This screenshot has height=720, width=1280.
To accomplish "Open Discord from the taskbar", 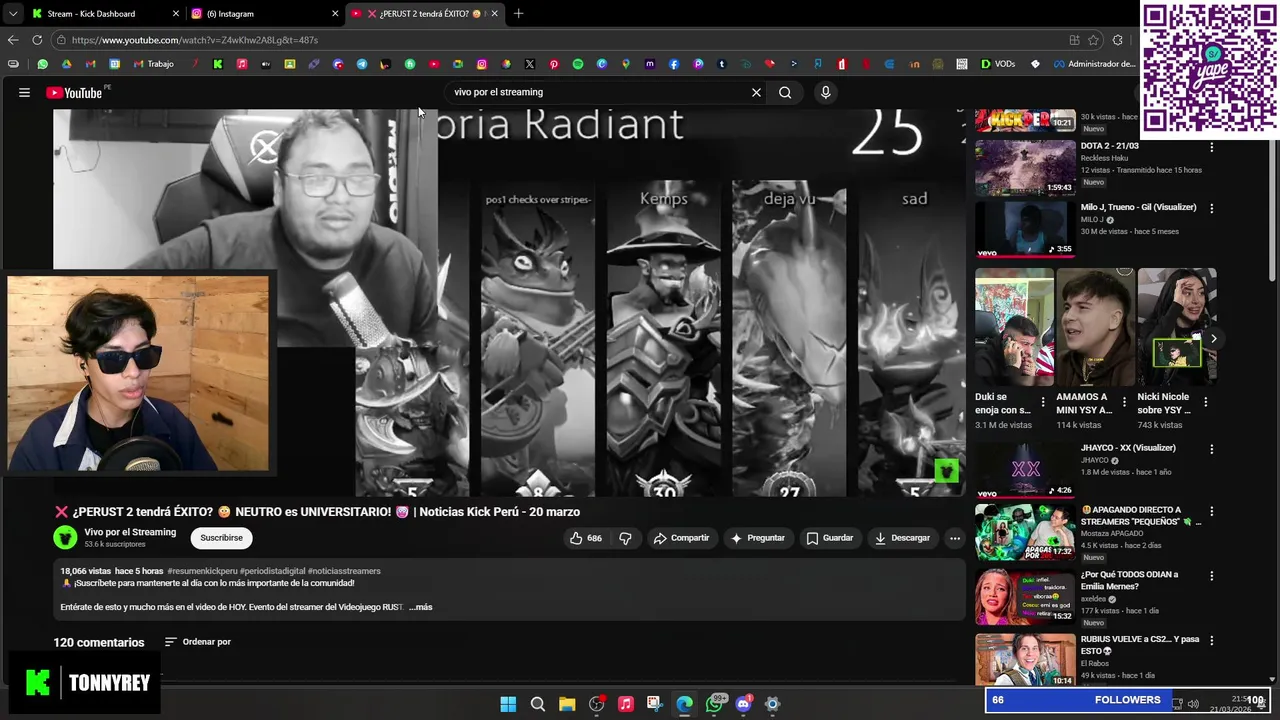I will point(743,704).
